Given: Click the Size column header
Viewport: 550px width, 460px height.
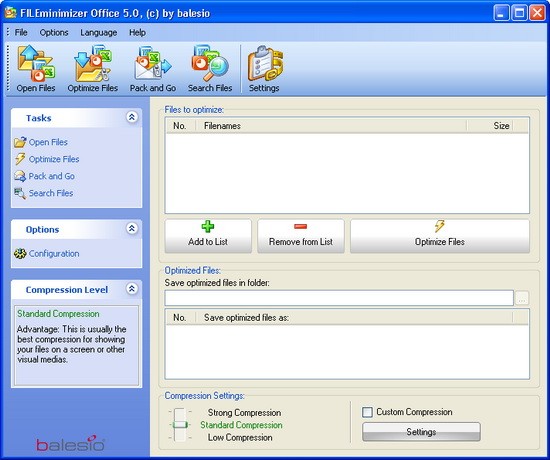Looking at the screenshot, I should 490,126.
